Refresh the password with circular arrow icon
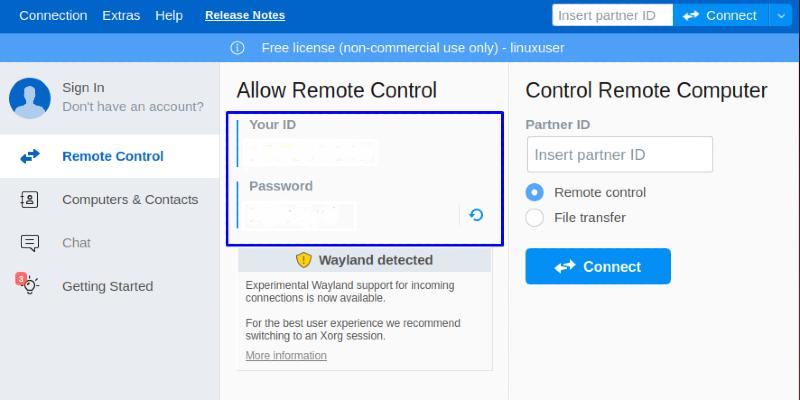Viewport: 800px width, 400px height. 476,214
